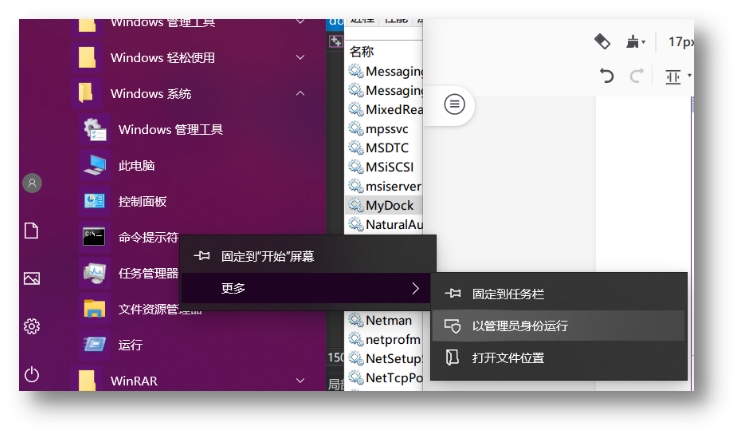The height and width of the screenshot is (437, 740).
Task: Click the round outline menu button
Action: pyautogui.click(x=454, y=104)
